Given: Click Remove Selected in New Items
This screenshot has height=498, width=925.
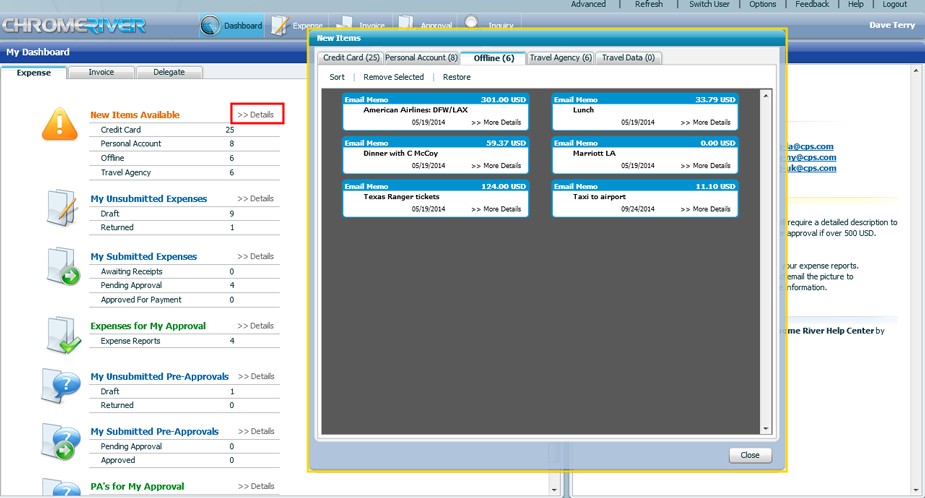Looking at the screenshot, I should point(393,77).
